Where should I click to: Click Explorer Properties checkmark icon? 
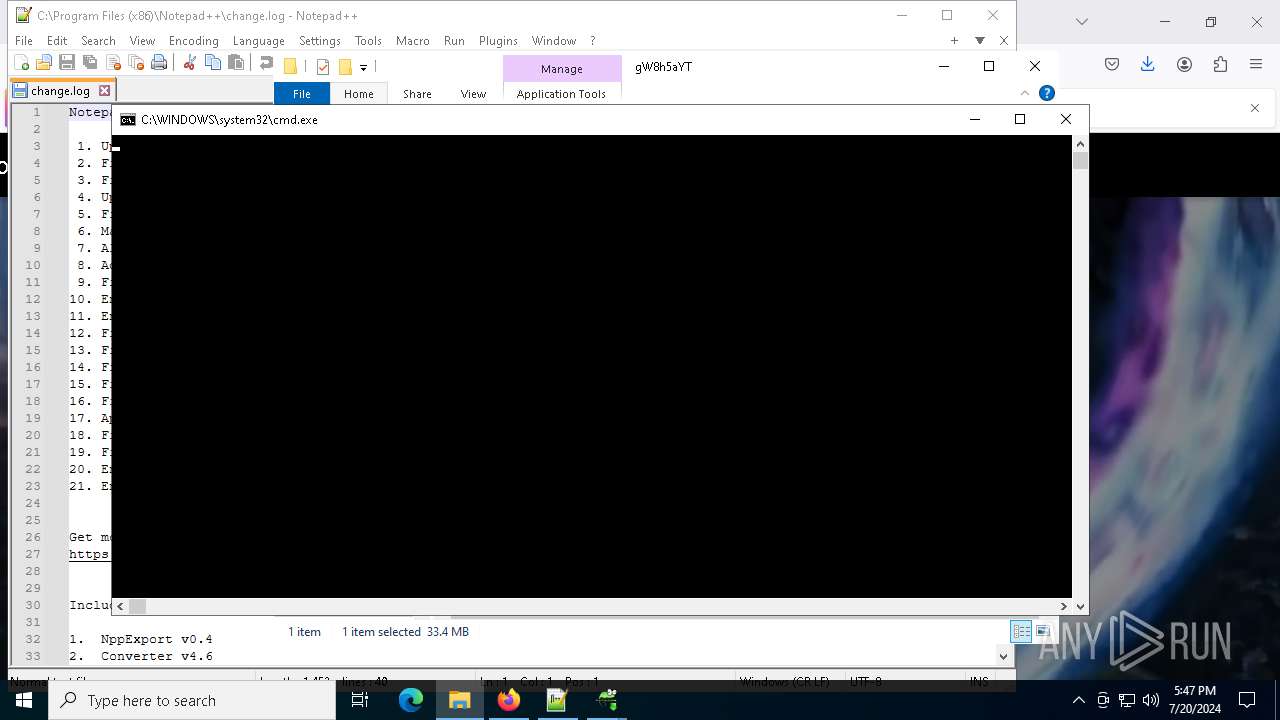(322, 67)
